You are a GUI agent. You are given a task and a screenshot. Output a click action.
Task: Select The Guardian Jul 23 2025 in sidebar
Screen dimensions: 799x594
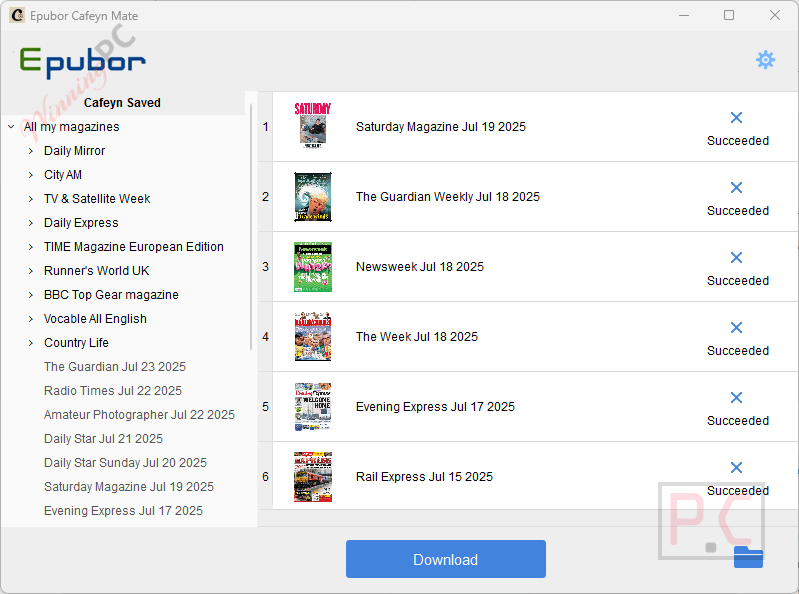(x=115, y=367)
